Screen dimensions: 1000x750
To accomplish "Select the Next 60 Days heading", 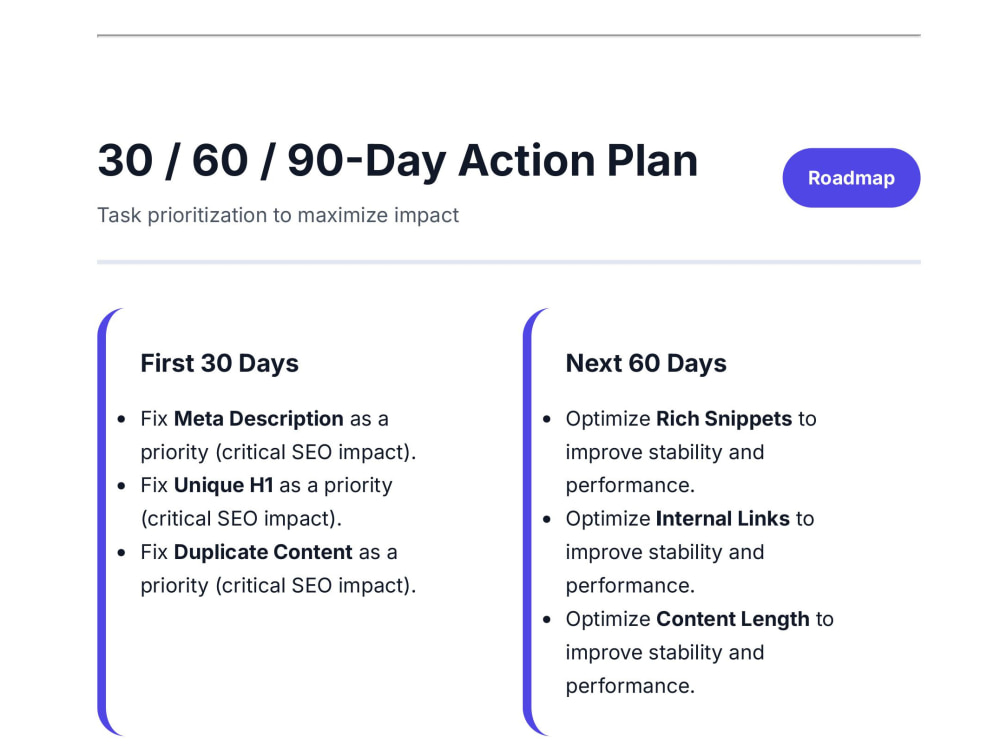I will [646, 363].
